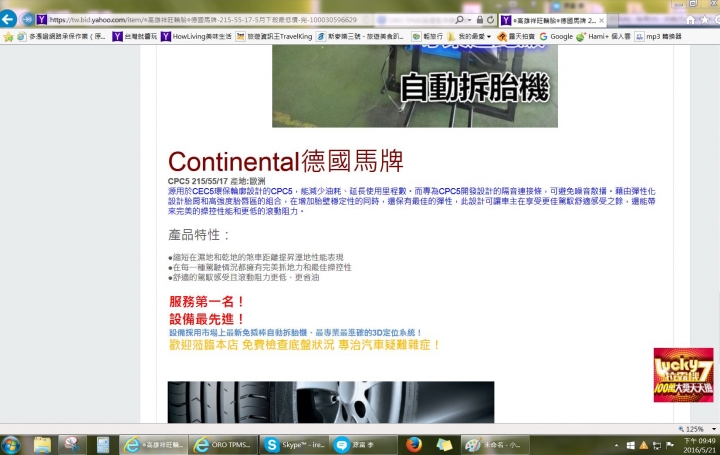
Task: Switch to the ORO TPMS Internet Explorer window
Action: [x=223, y=445]
